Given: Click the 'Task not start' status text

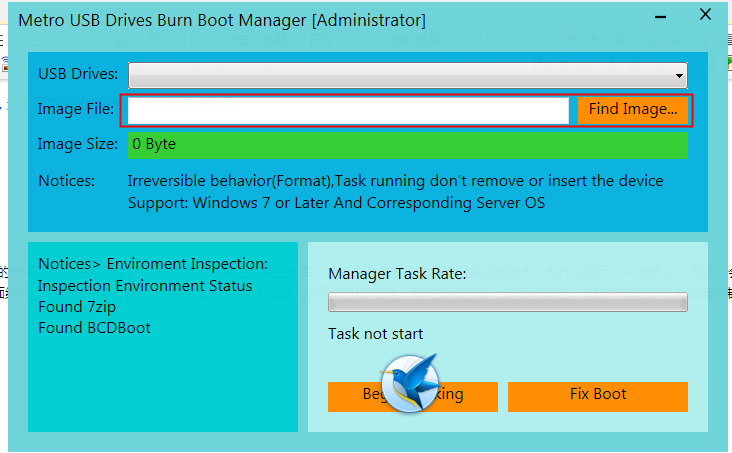Looking at the screenshot, I should 375,333.
